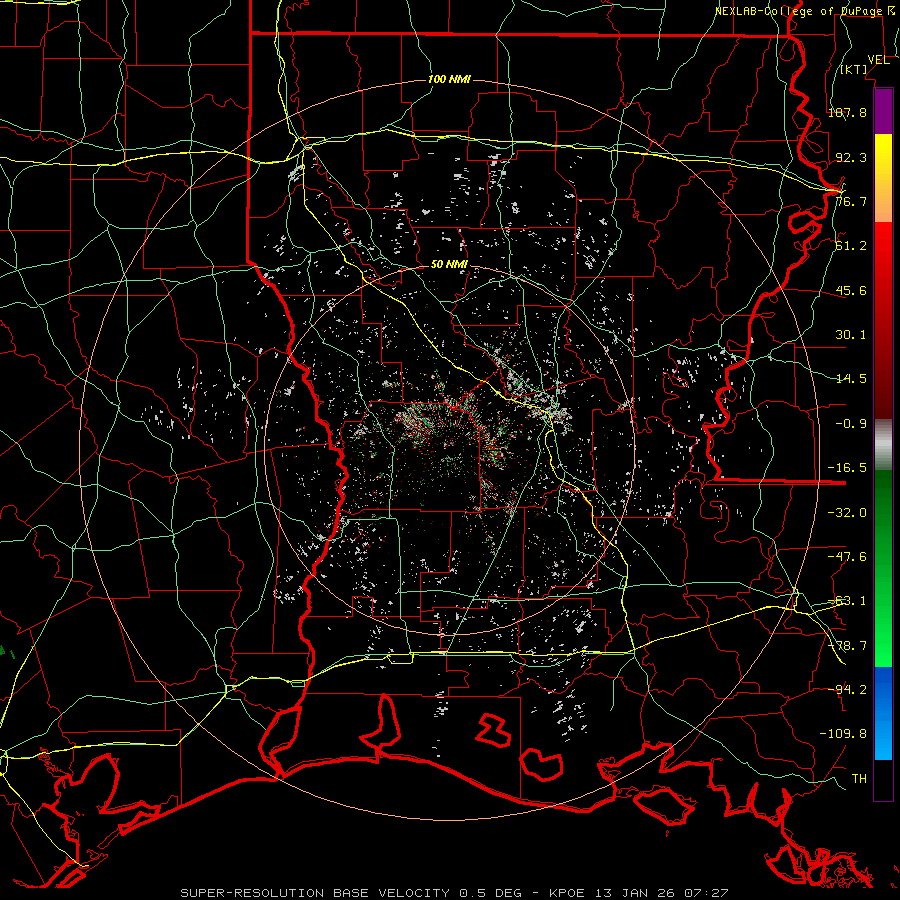Image resolution: width=900 pixels, height=900 pixels.
Task: Click the 107.8 velocity legend value
Action: (x=847, y=112)
